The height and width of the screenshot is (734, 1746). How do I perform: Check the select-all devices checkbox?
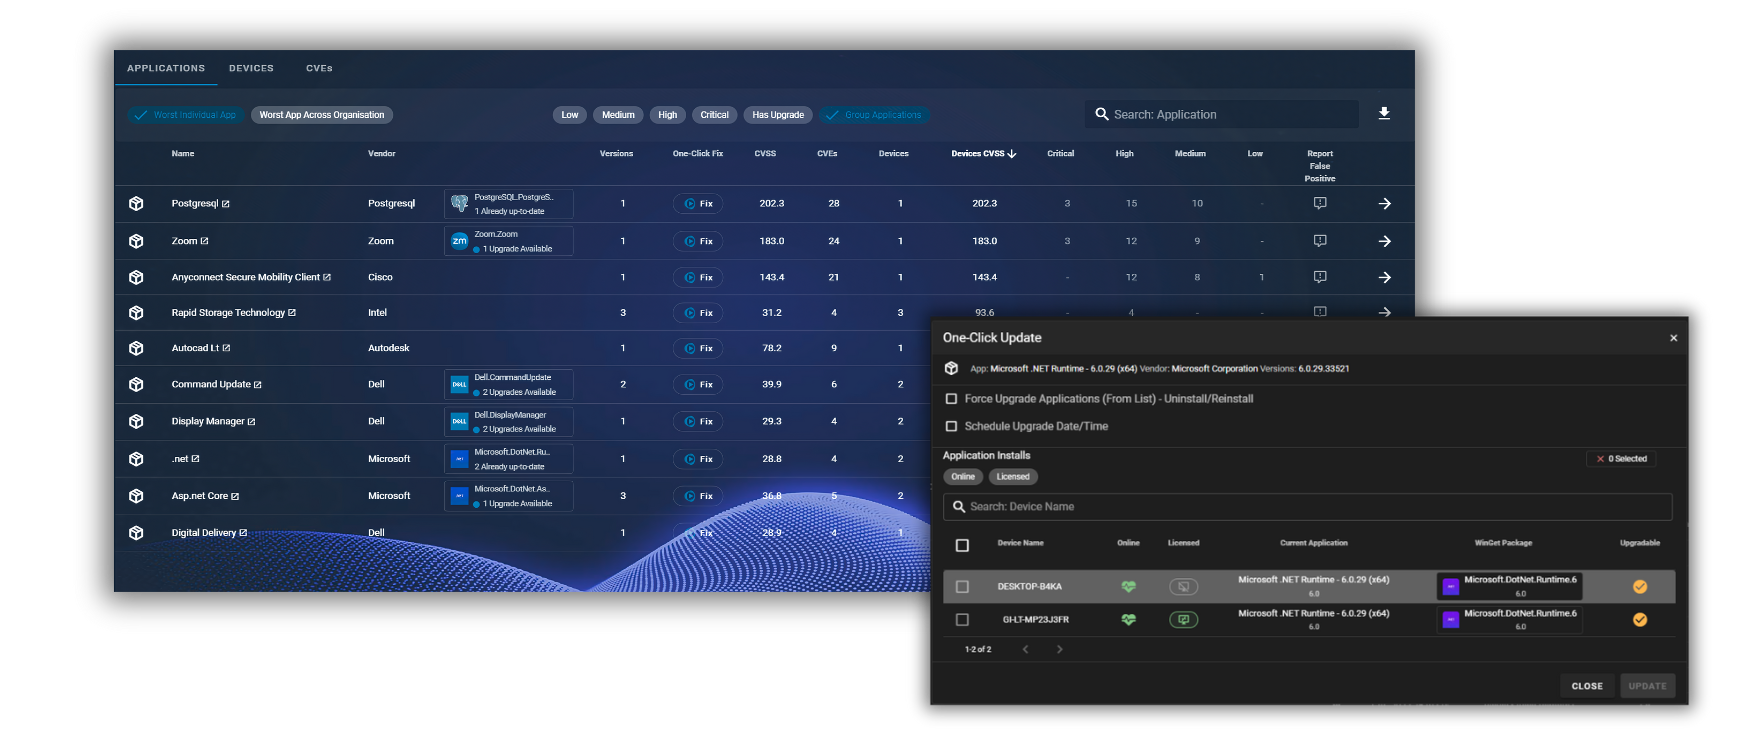tap(962, 545)
